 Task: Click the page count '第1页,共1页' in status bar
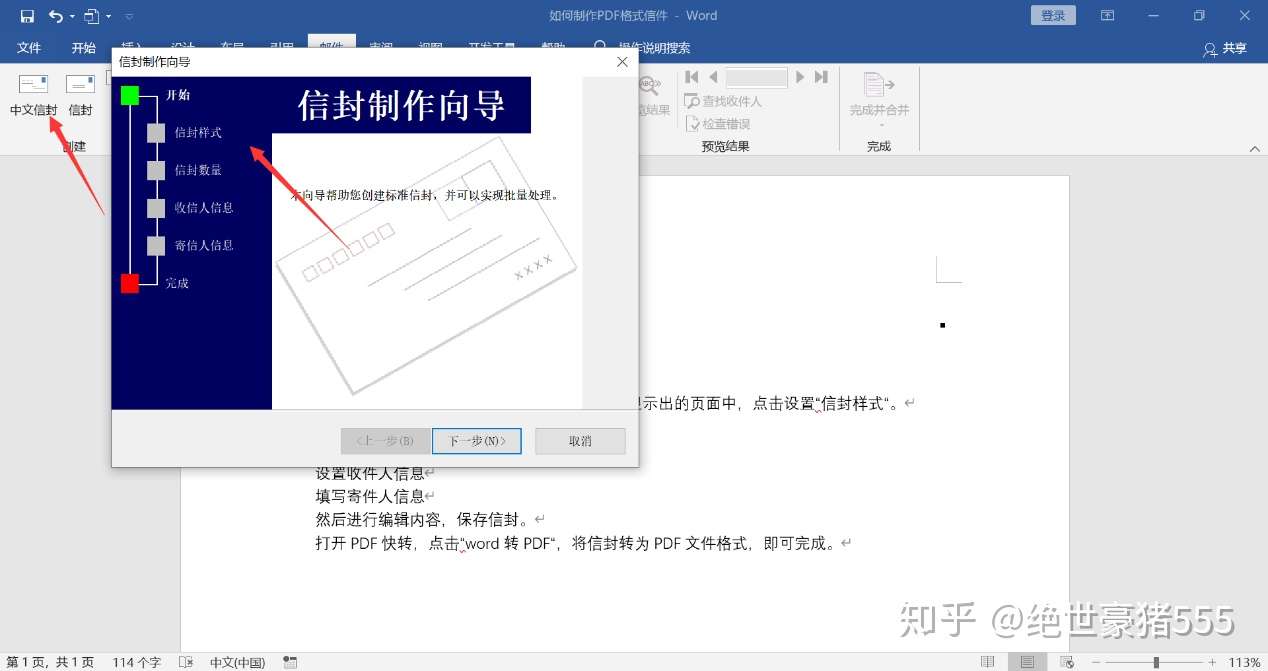point(50,662)
